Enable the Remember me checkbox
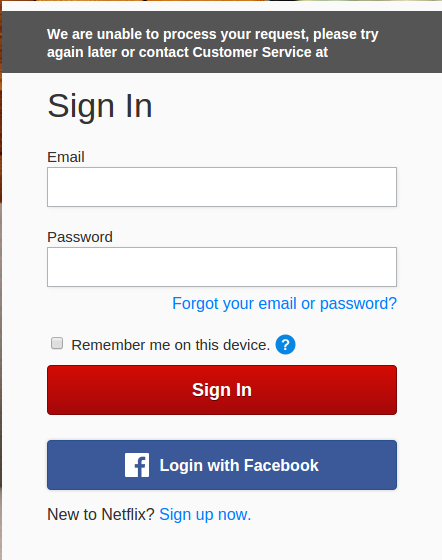The image size is (442, 560). [x=57, y=343]
